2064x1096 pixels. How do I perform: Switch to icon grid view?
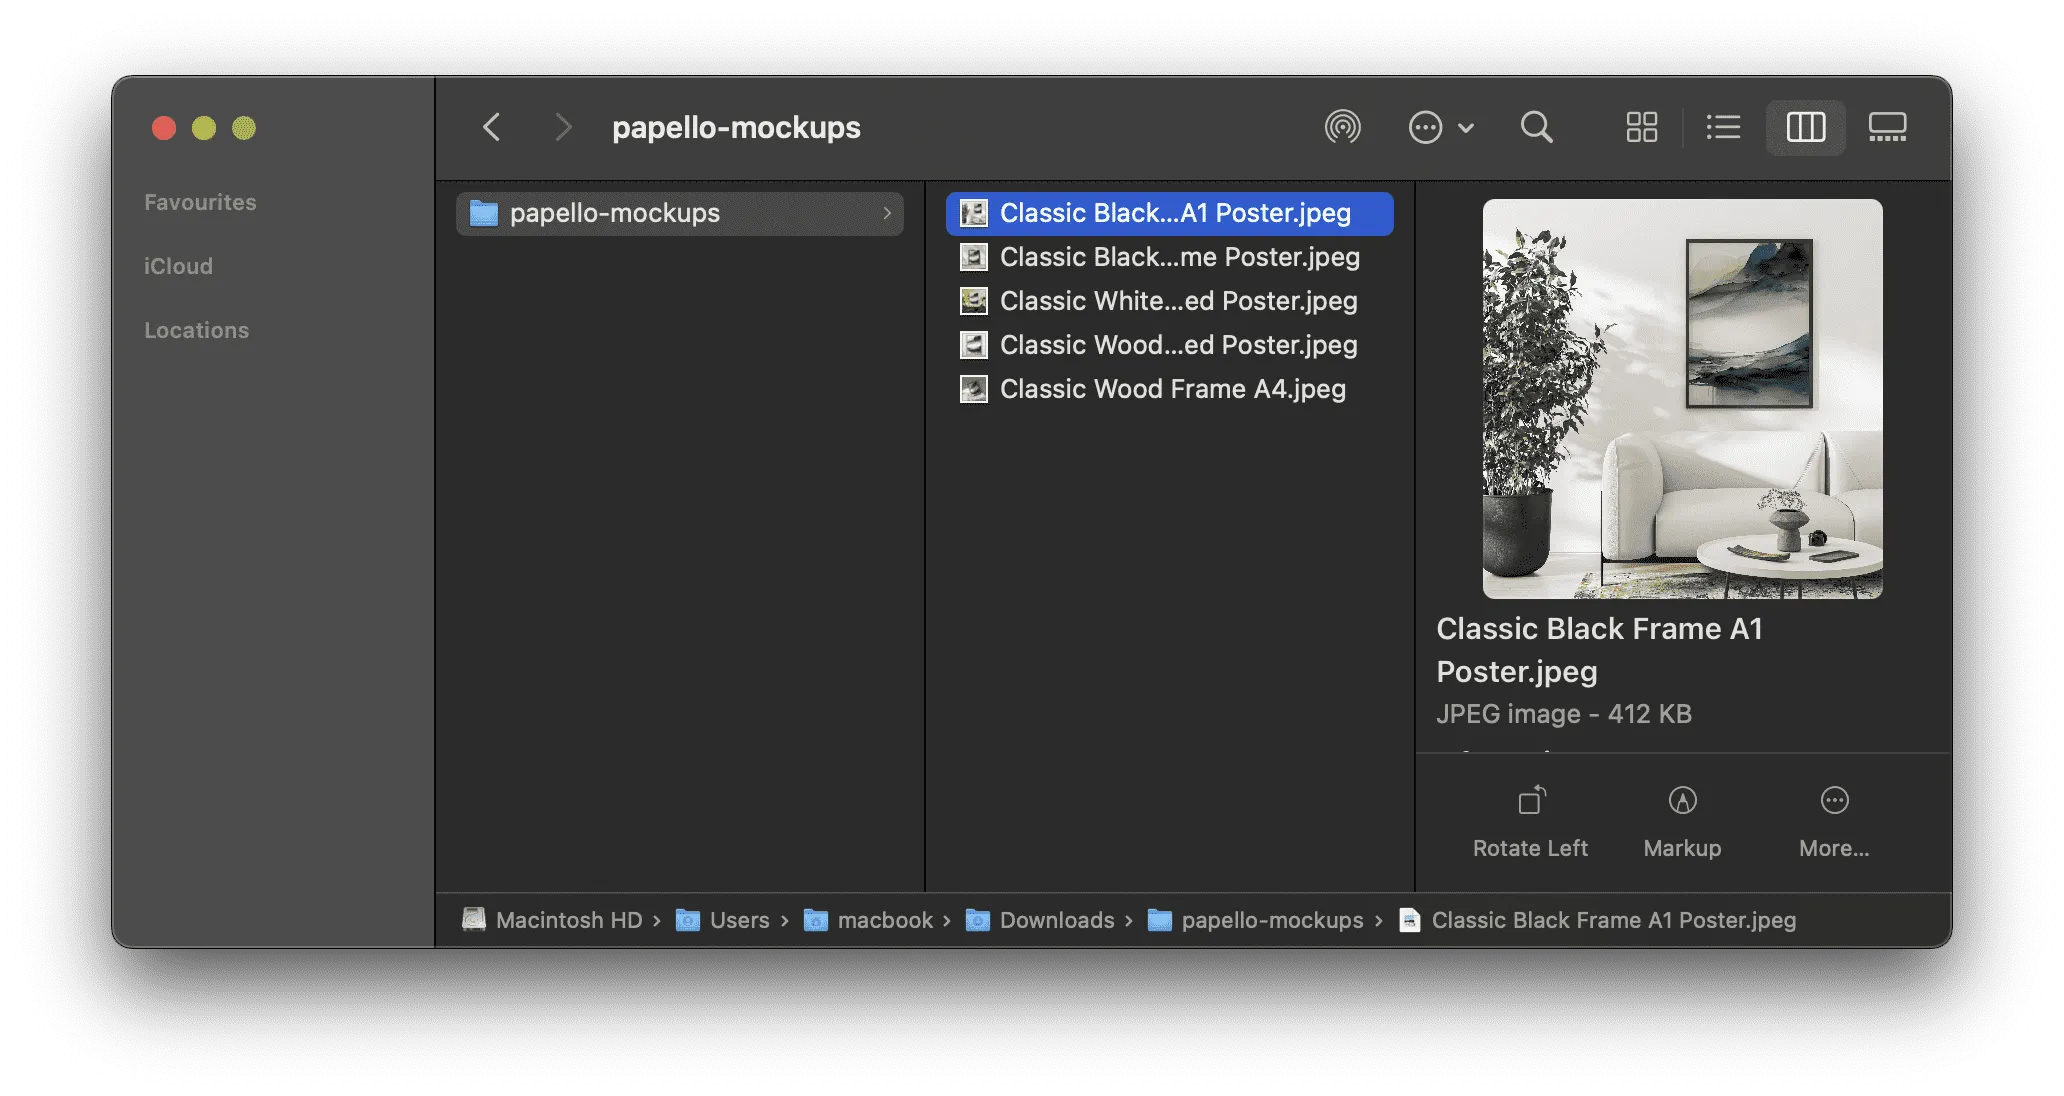(1641, 127)
